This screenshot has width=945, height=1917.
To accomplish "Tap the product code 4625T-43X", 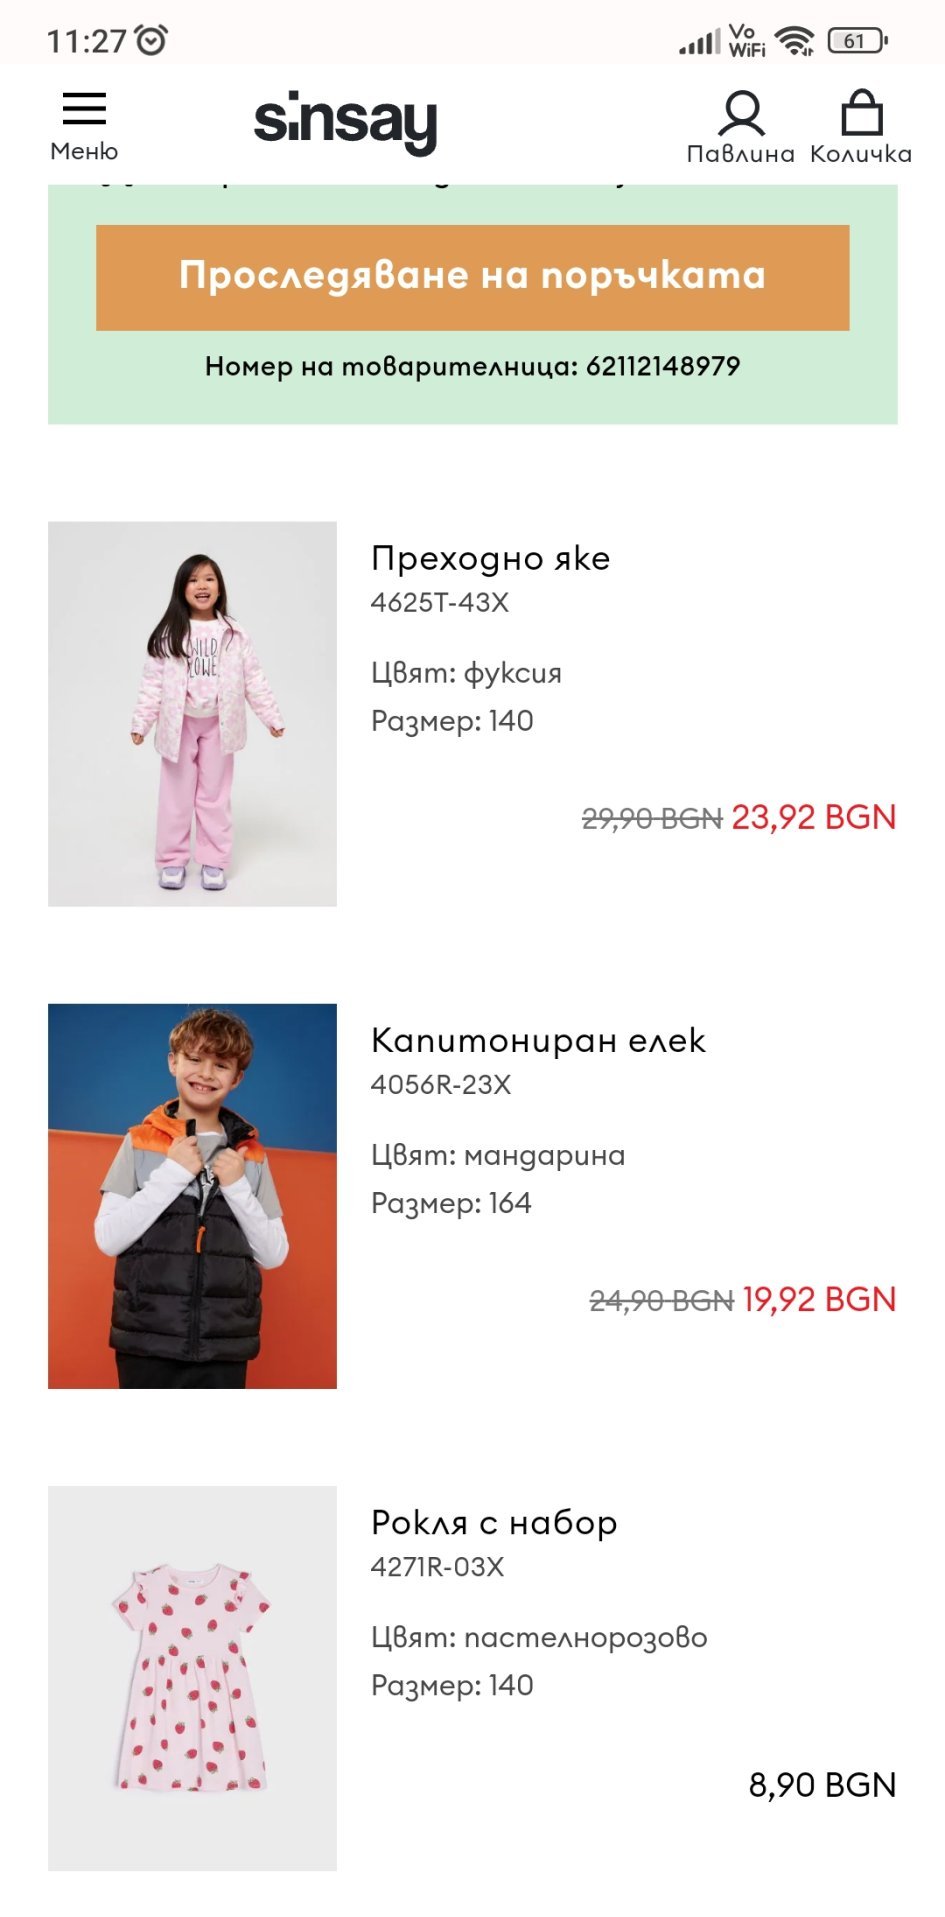I will click(x=440, y=602).
